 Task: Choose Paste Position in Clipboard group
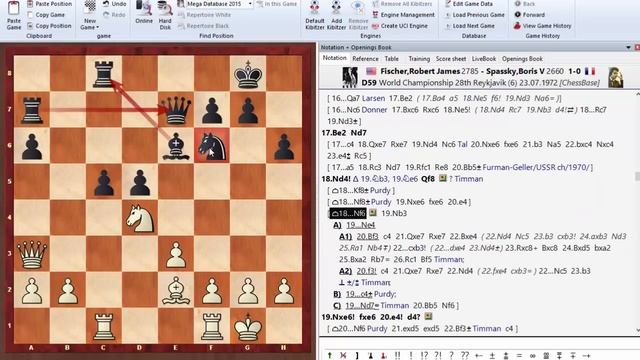pyautogui.click(x=49, y=4)
